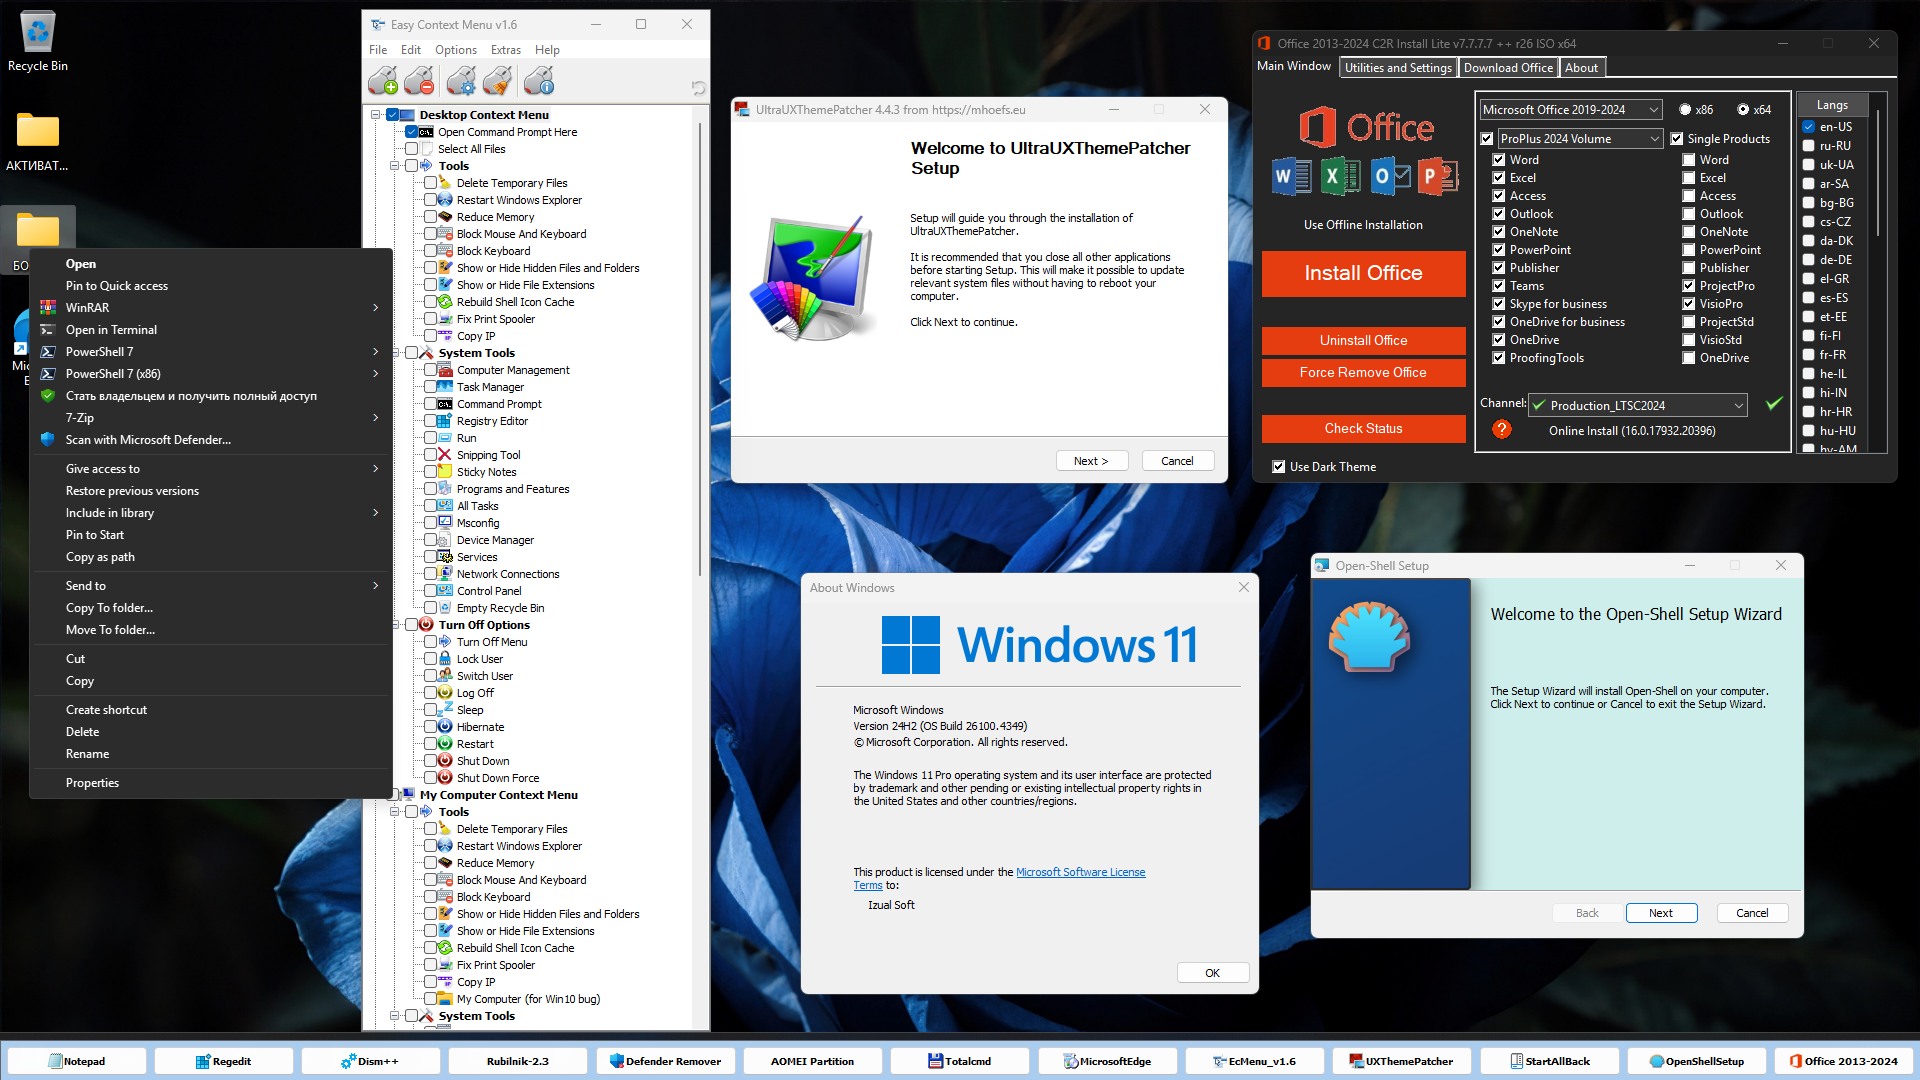The height and width of the screenshot is (1080, 1920).
Task: Open the List Editor mouse-with-gear icon
Action: pyautogui.click(x=461, y=81)
